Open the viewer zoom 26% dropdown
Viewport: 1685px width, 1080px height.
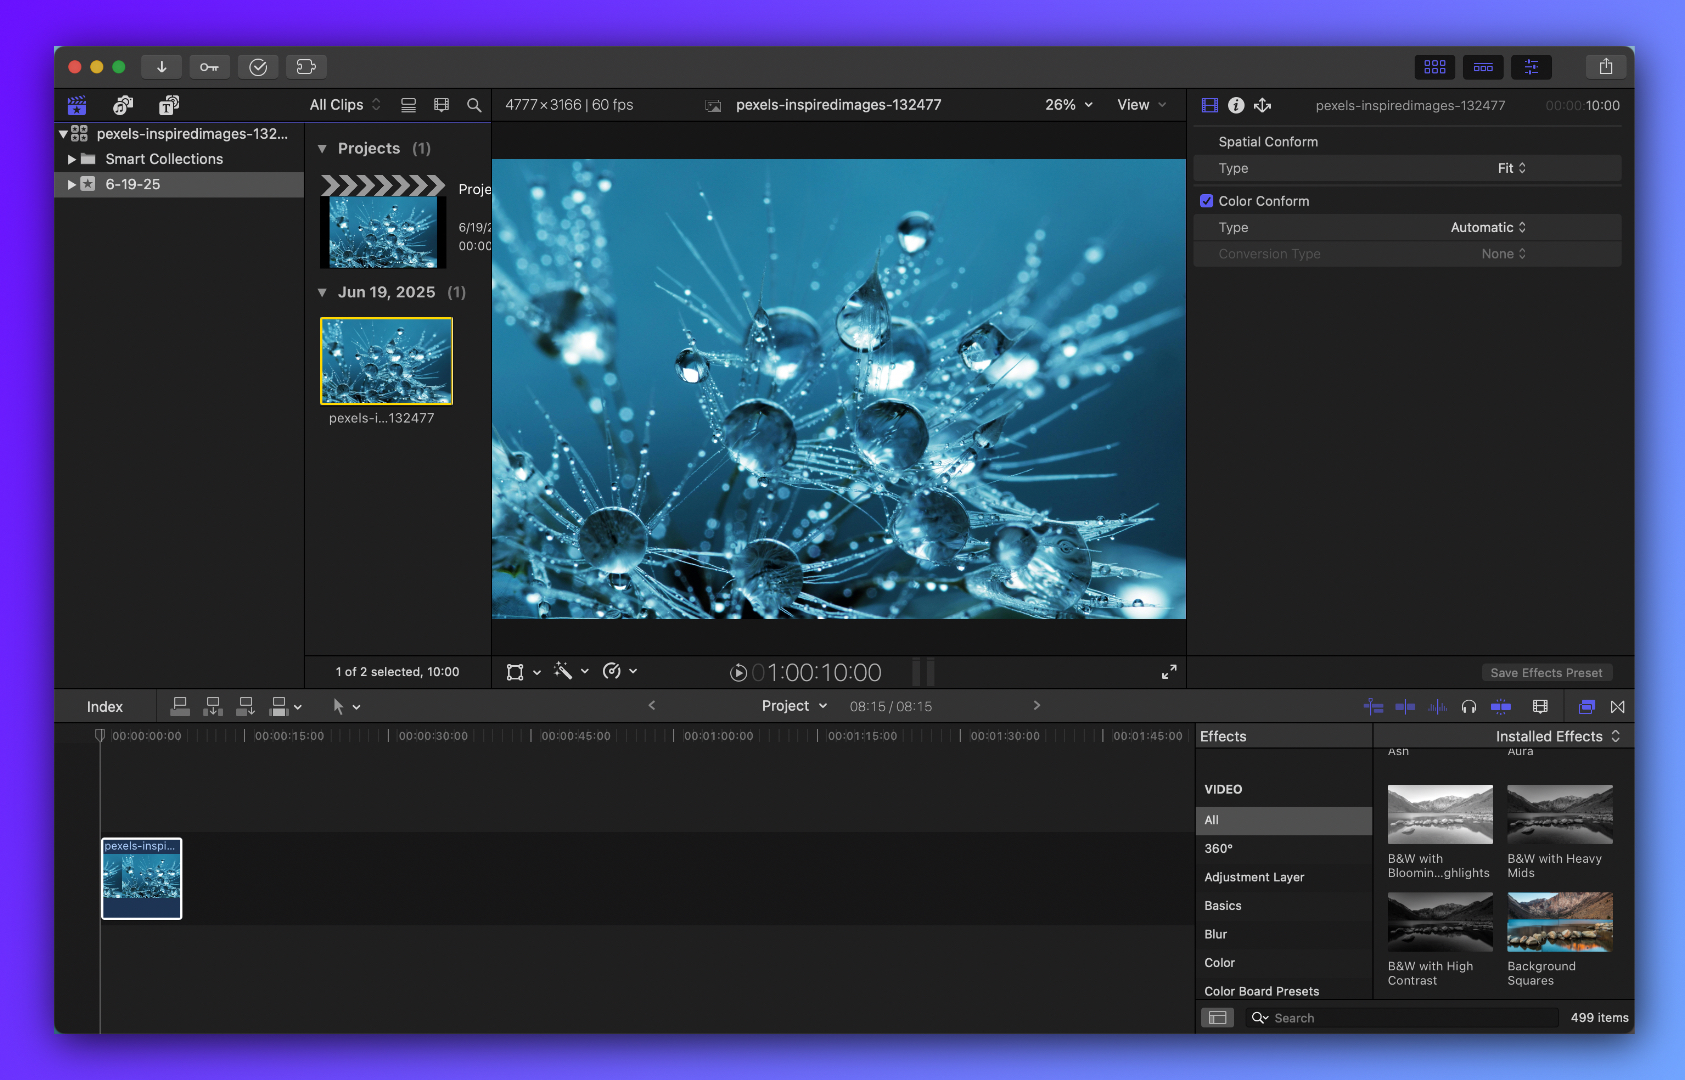[x=1068, y=105]
